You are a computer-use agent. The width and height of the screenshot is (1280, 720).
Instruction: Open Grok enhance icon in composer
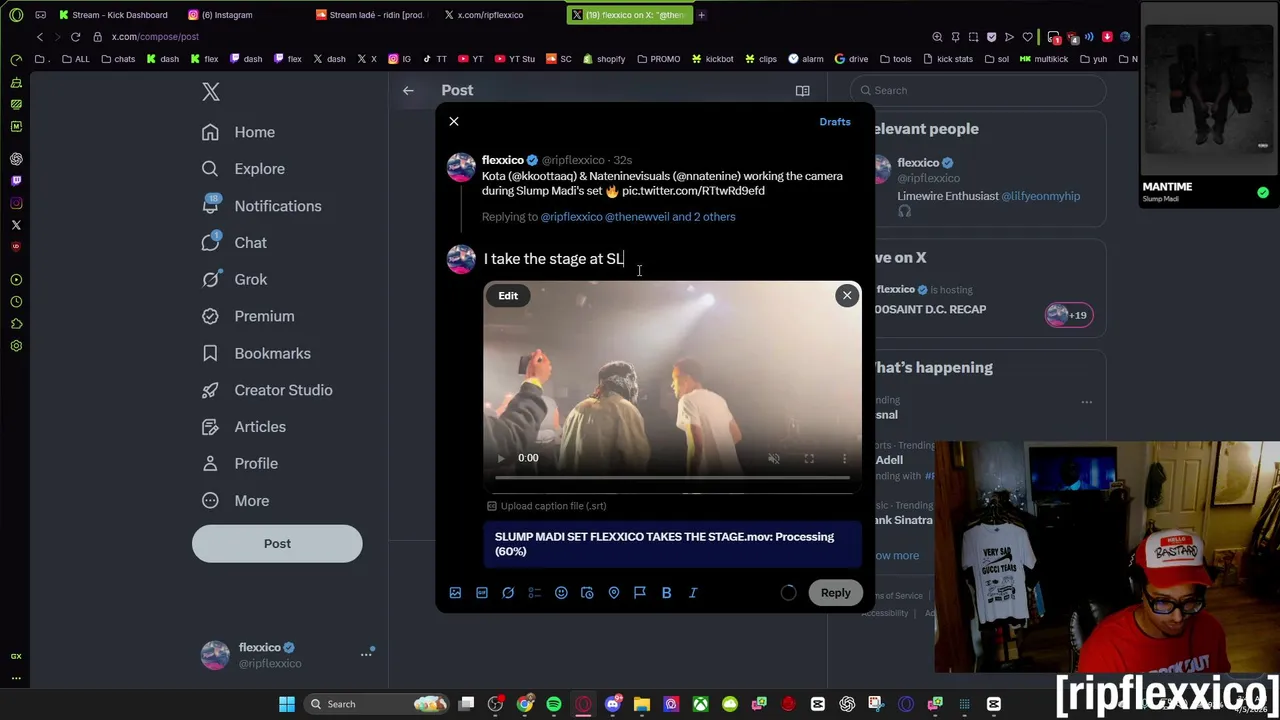[x=508, y=593]
